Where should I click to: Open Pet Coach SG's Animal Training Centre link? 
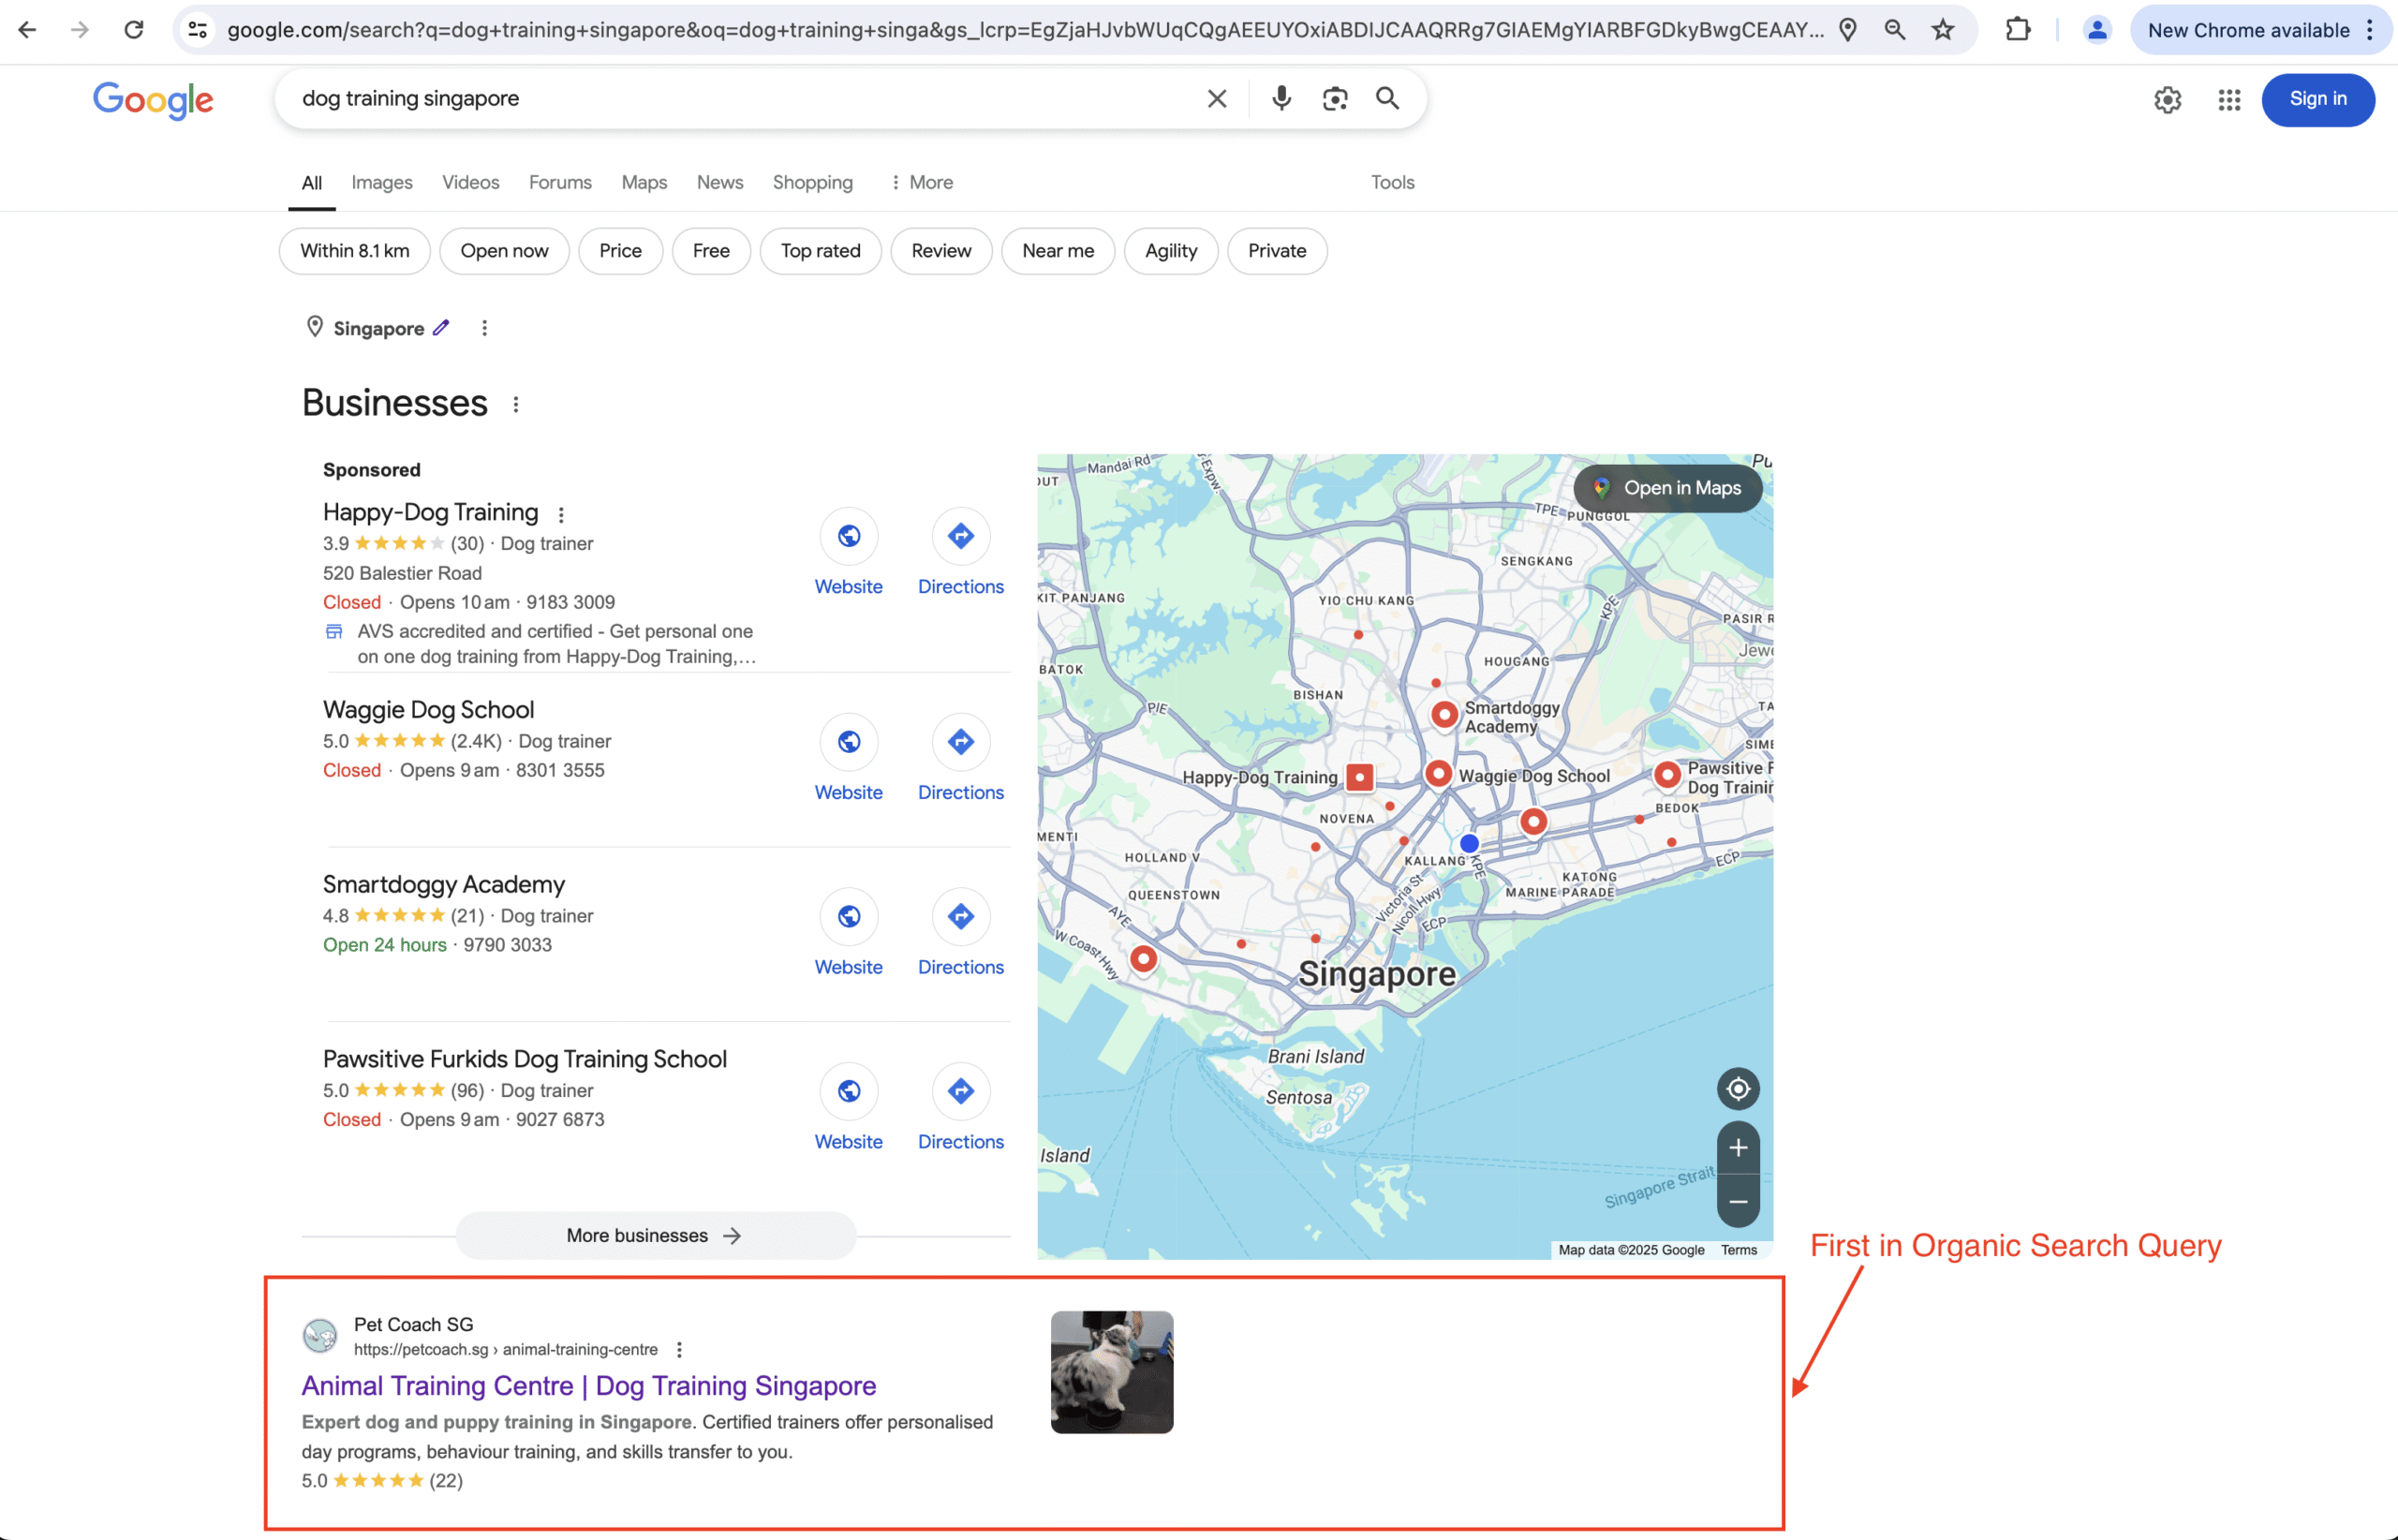(588, 1386)
